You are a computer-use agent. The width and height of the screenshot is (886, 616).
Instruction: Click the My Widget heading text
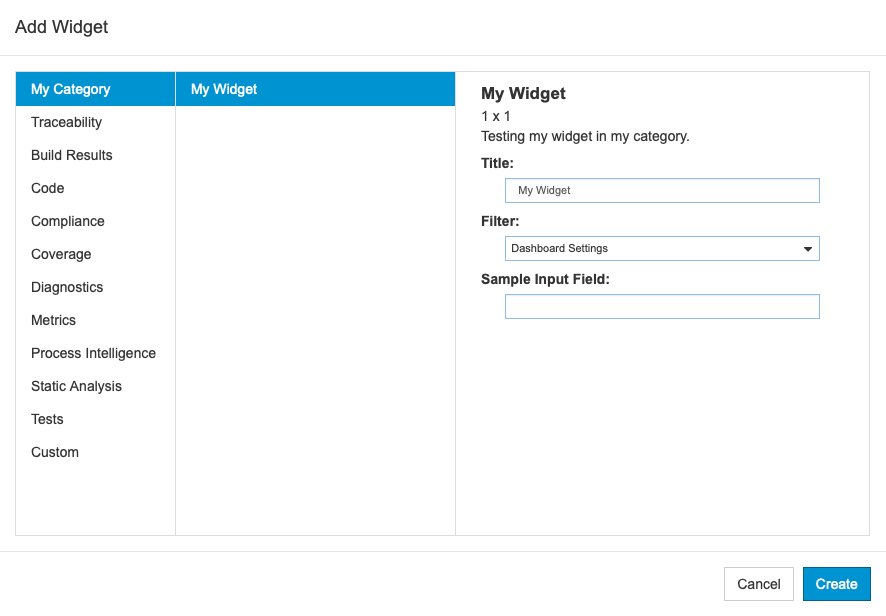pos(523,93)
